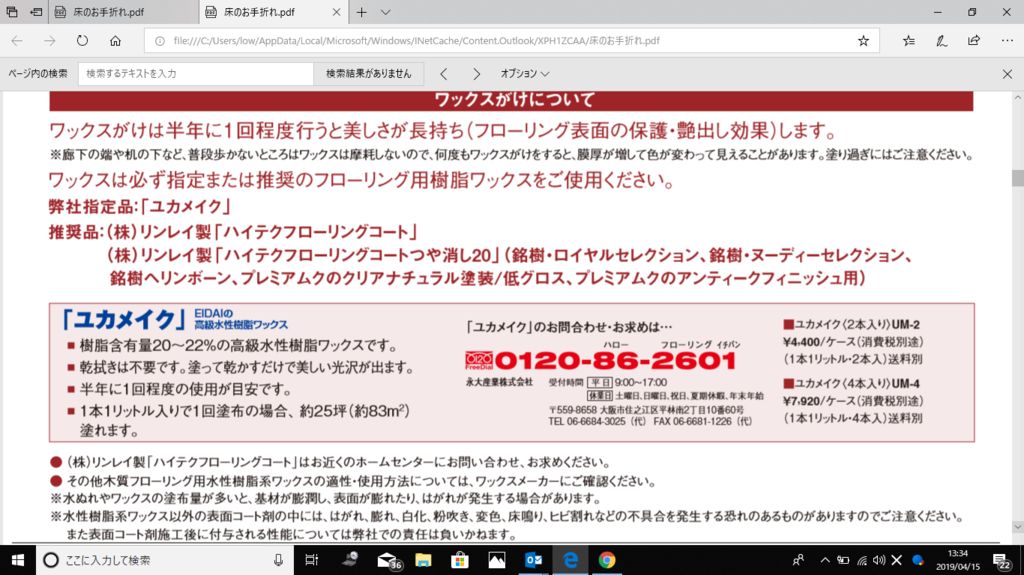The width and height of the screenshot is (1024, 575).
Task: Click the 検索結果がありません status text
Action: tap(369, 74)
